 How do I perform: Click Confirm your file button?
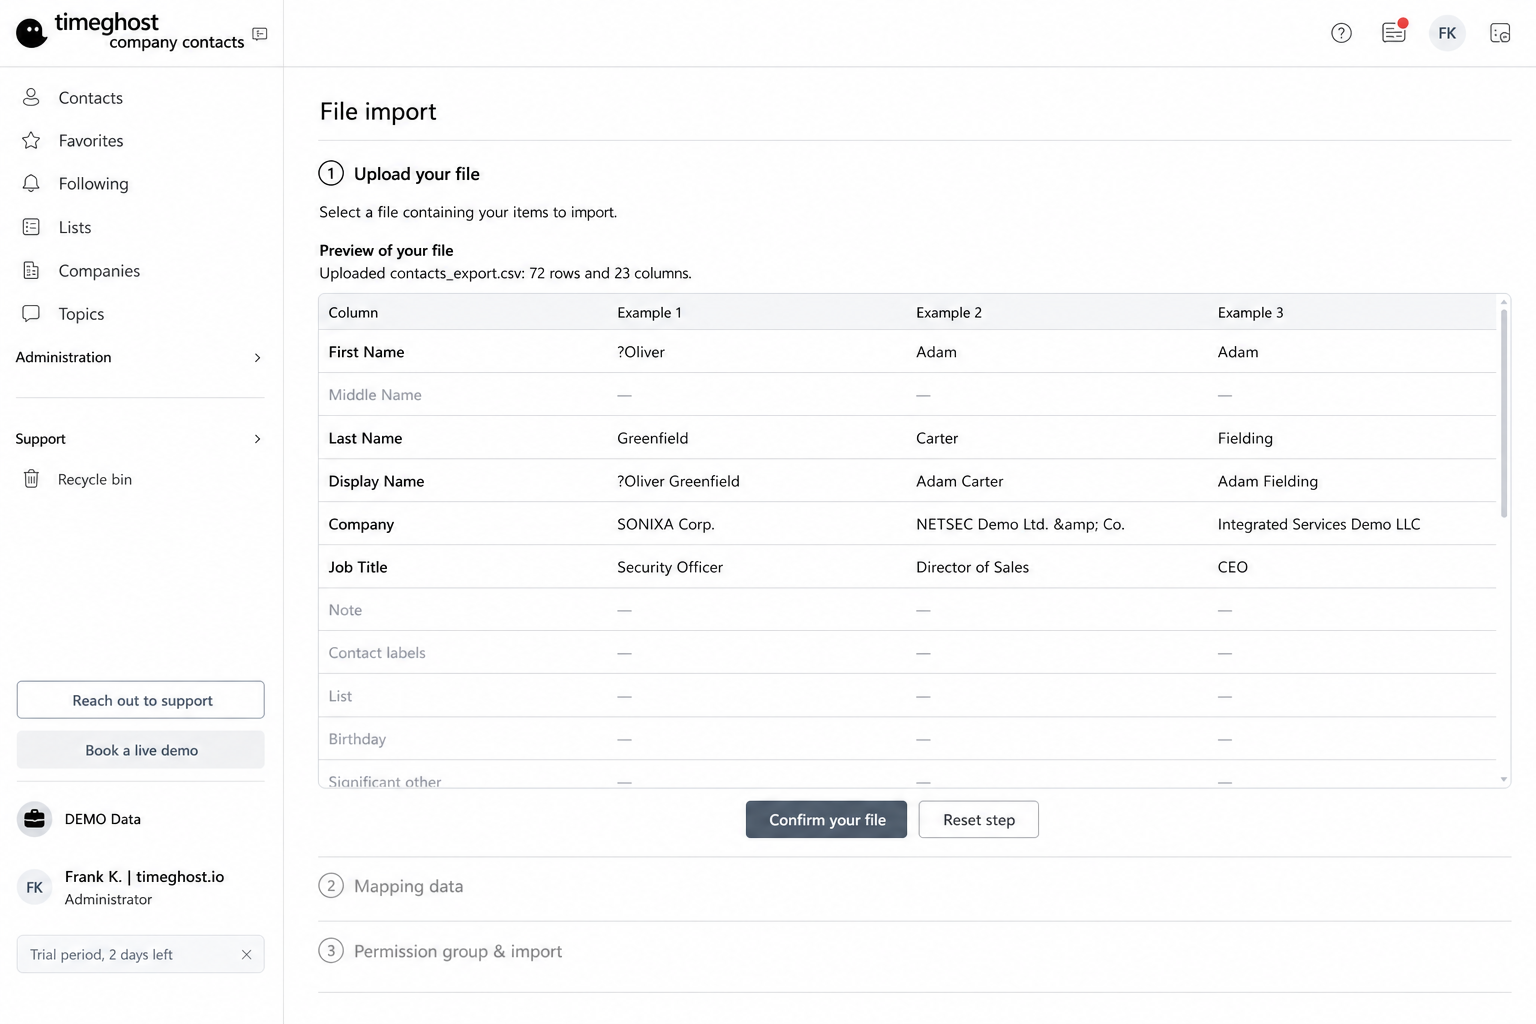point(826,819)
